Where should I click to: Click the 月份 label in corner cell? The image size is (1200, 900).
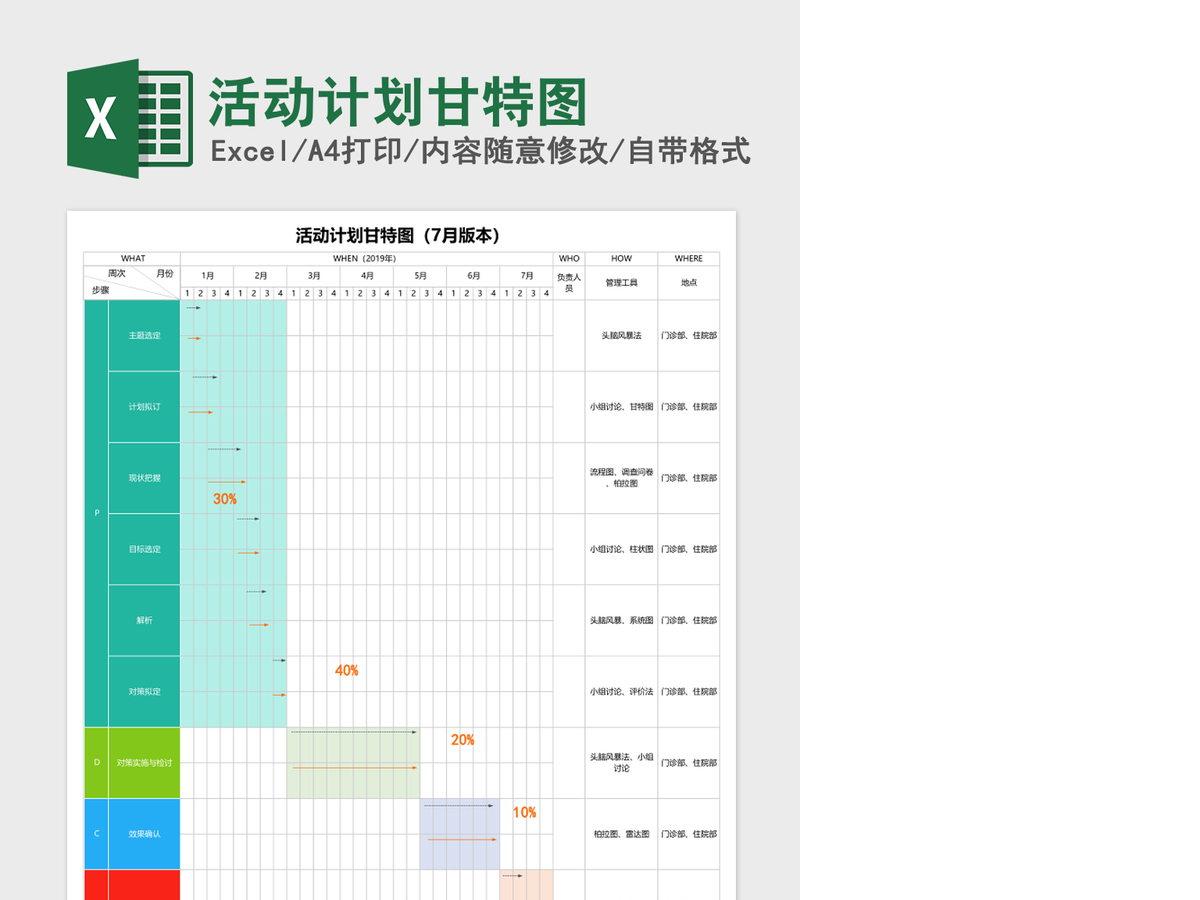(164, 273)
